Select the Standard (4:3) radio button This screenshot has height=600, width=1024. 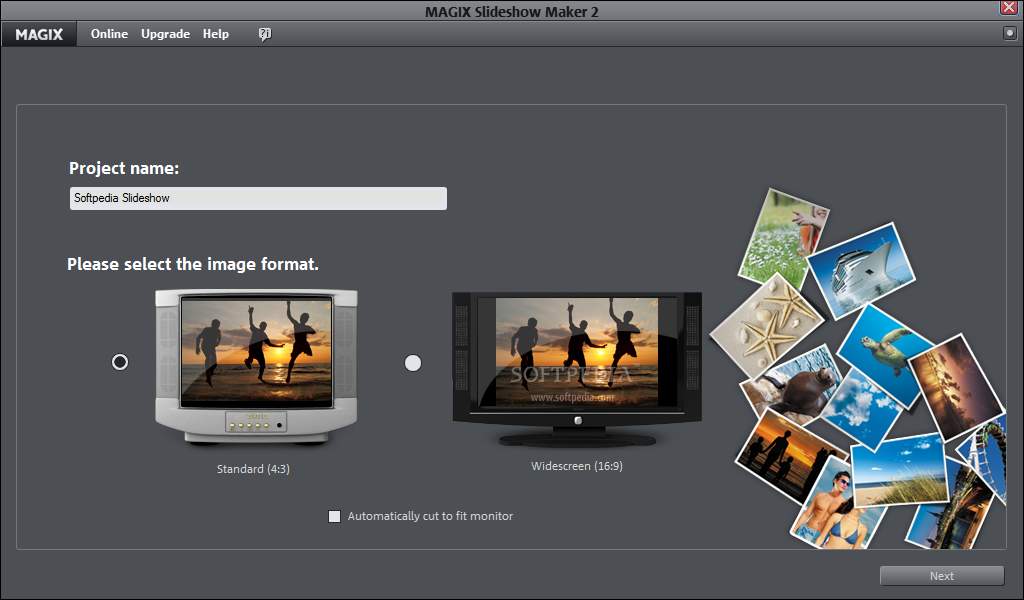120,362
